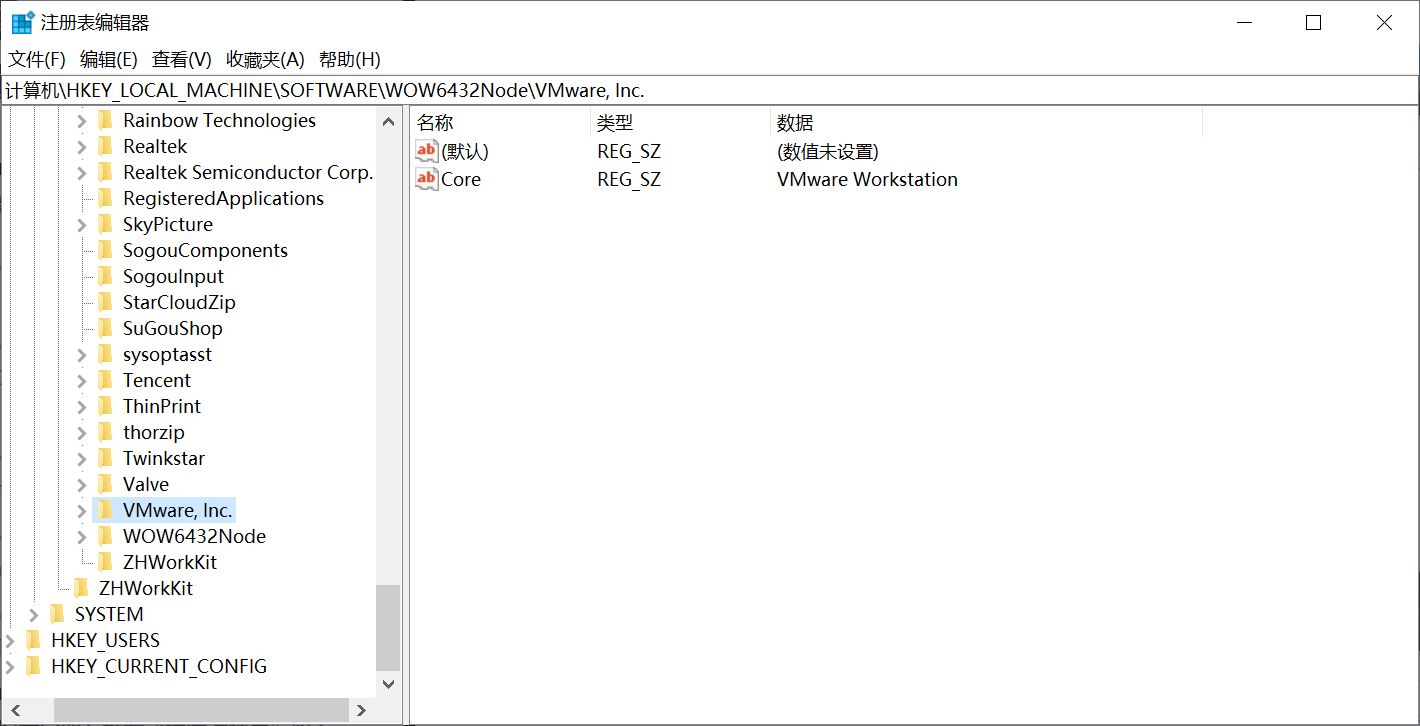Viewport: 1420px width, 726px height.
Task: Expand the HKEY_USERS hive
Action: point(10,641)
